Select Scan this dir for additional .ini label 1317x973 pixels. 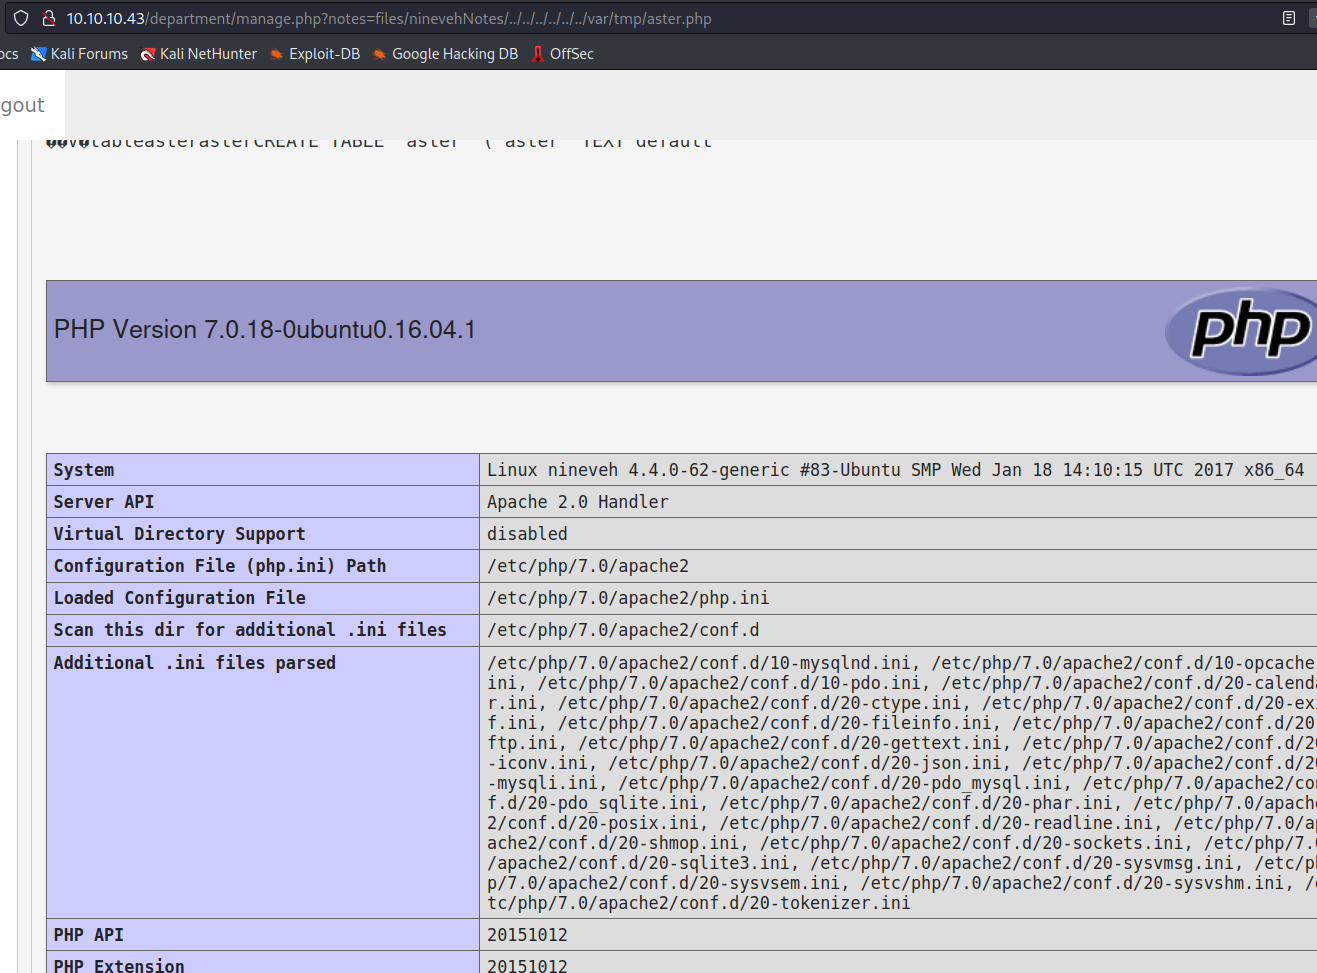[x=250, y=630]
